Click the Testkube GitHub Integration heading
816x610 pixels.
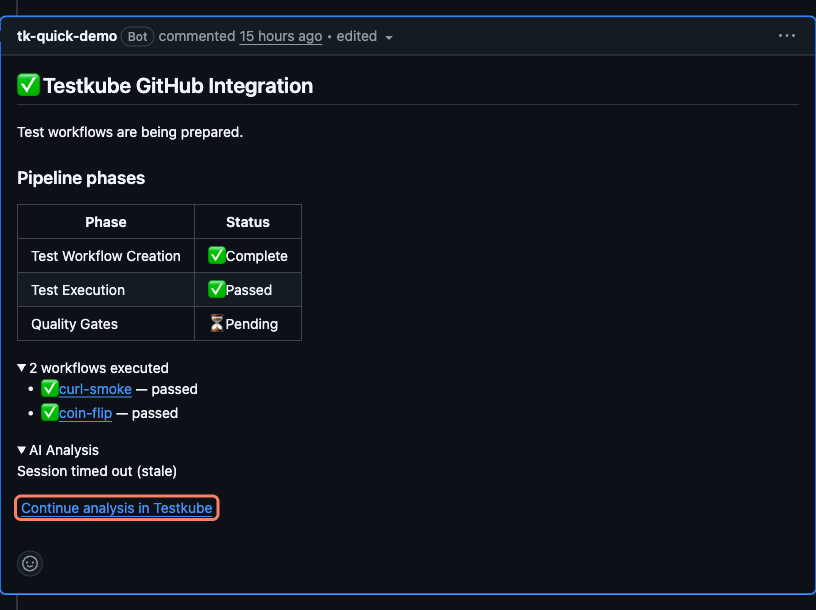click(178, 86)
